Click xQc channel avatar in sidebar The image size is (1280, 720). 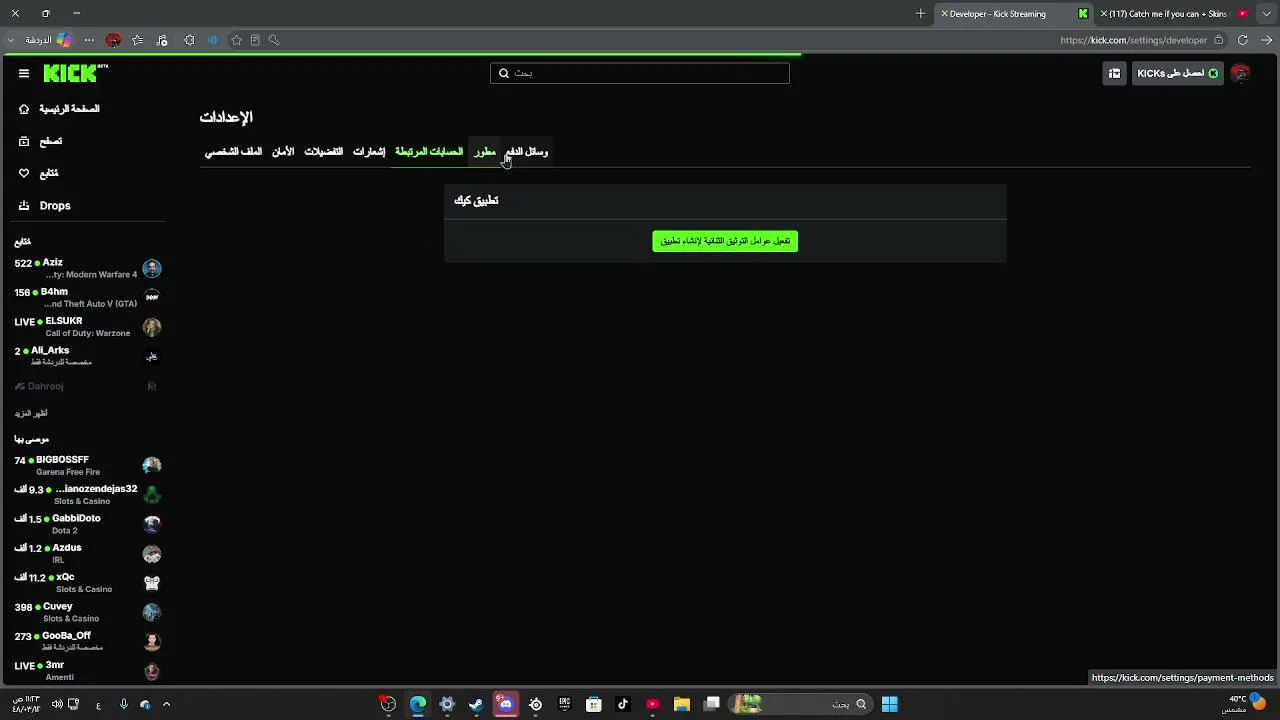tap(152, 582)
